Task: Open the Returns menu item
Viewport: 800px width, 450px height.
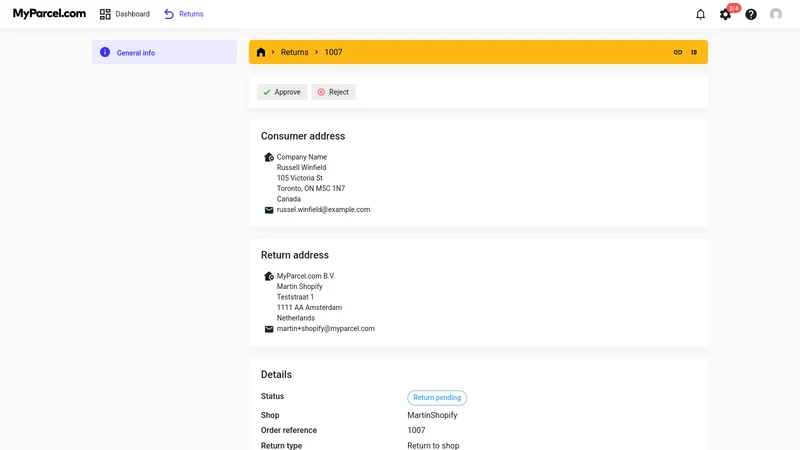Action: [184, 14]
